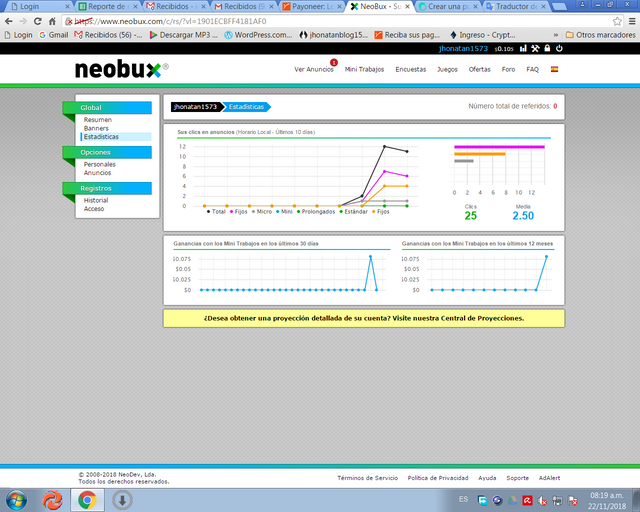Viewport: 640px width, 512px height.
Task: Switch to the Crear una browser tab
Action: 448,7
